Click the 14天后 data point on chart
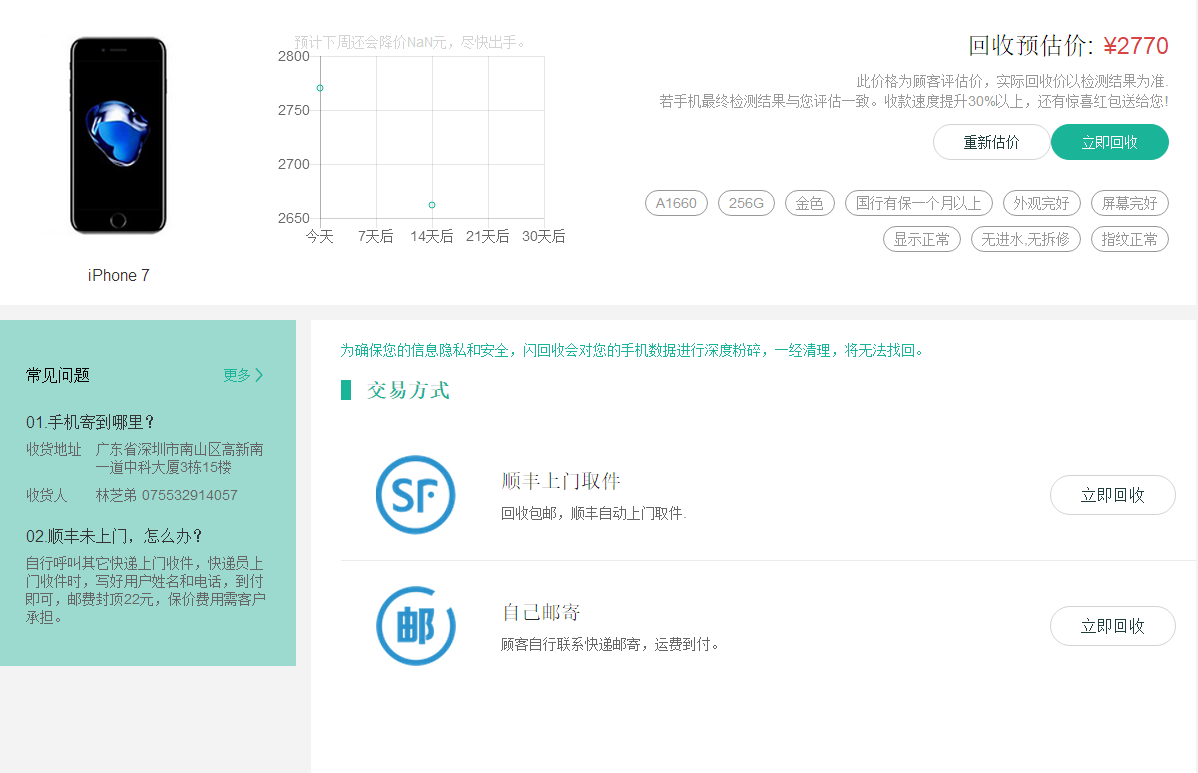1198x773 pixels. 432,205
